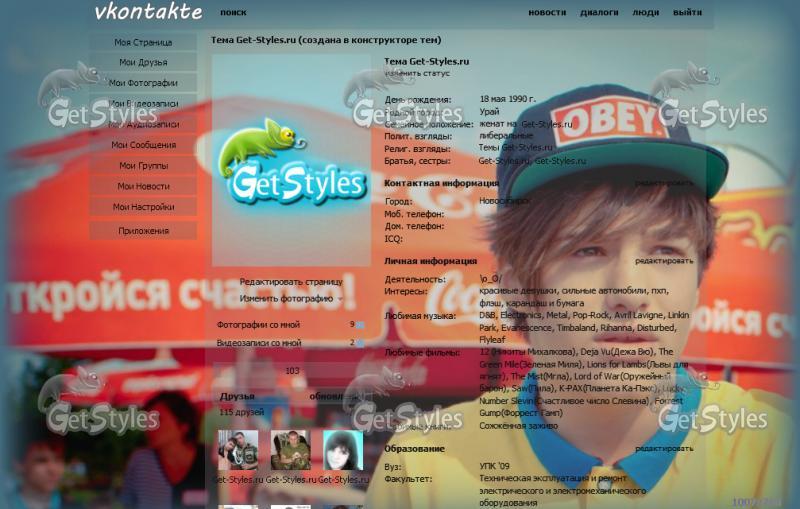Expand the arrow next to Изменить фотографию

[340, 299]
